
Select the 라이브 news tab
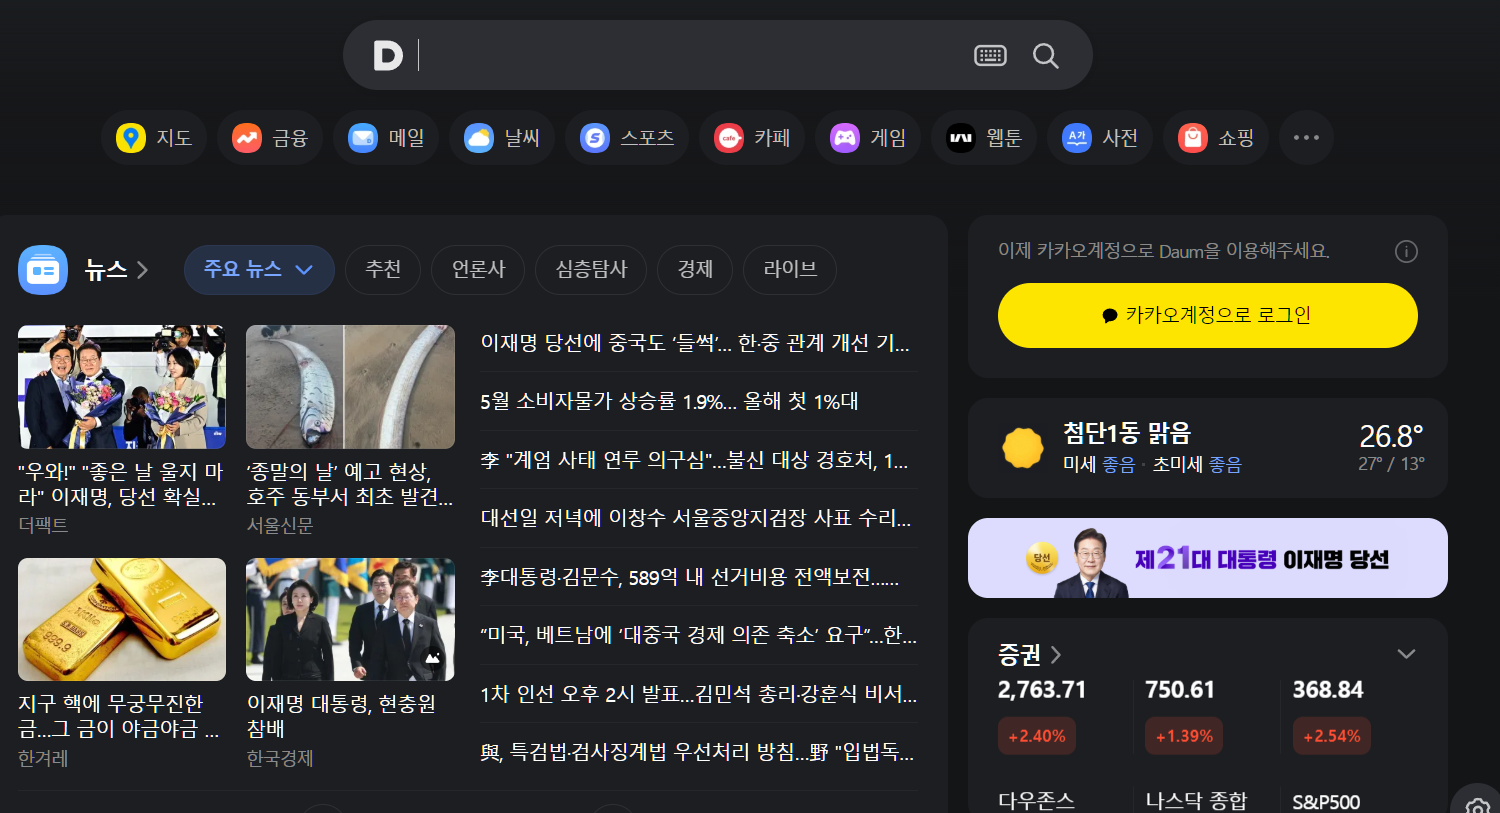click(790, 270)
